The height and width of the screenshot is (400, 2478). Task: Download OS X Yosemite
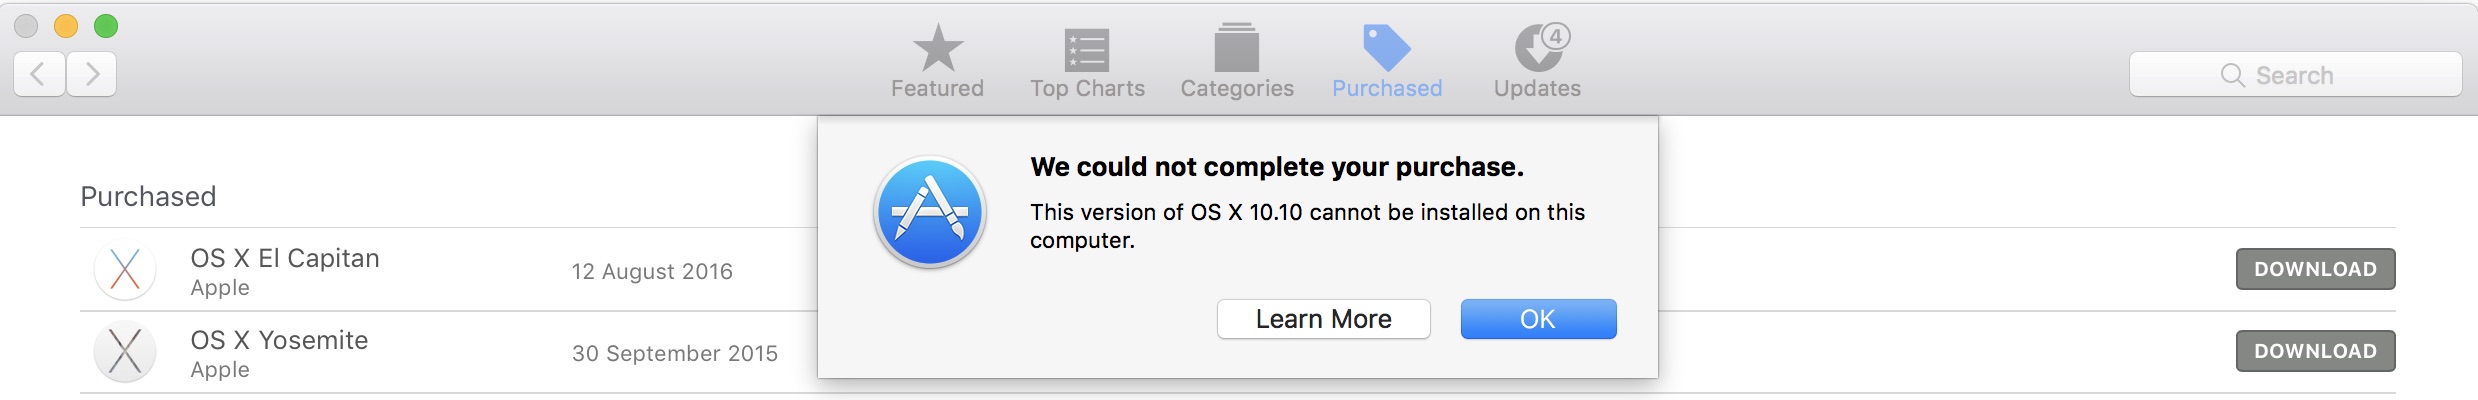[x=2315, y=351]
